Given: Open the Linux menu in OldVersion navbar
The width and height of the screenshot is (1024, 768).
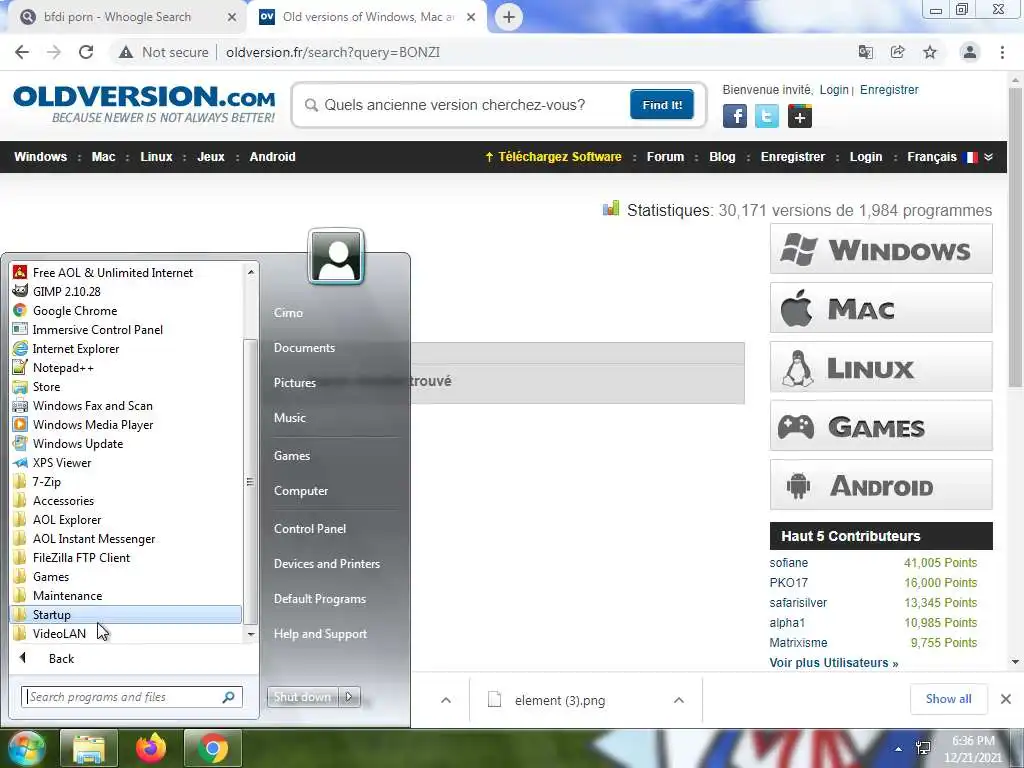Looking at the screenshot, I should point(156,157).
